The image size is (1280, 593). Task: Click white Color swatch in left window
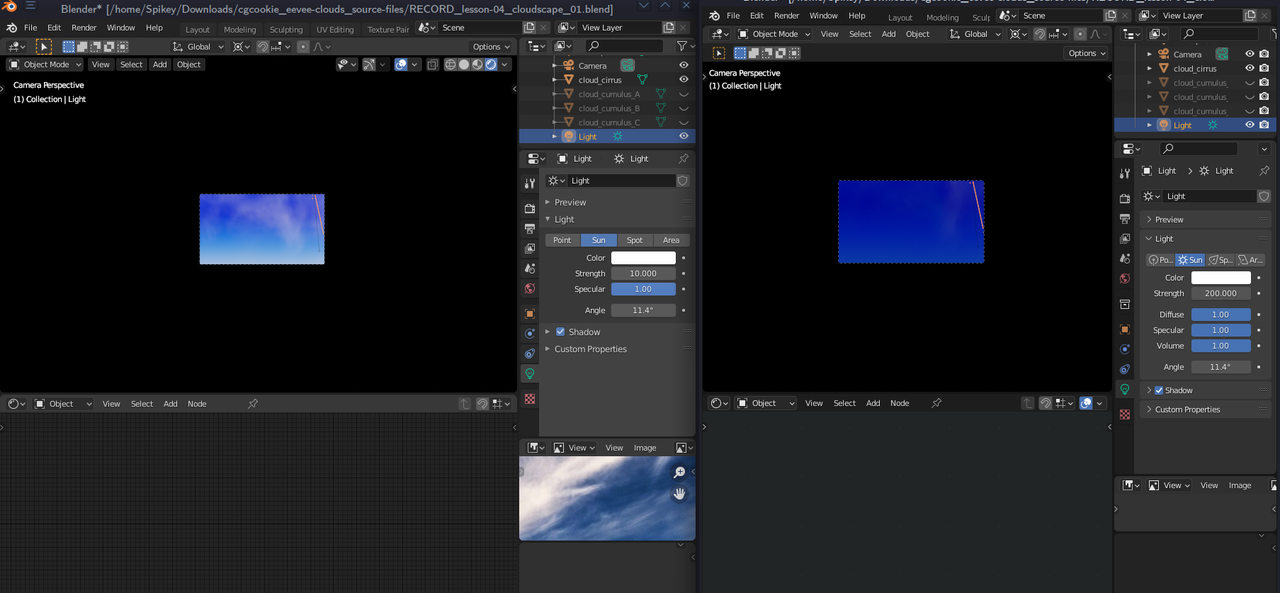(643, 258)
